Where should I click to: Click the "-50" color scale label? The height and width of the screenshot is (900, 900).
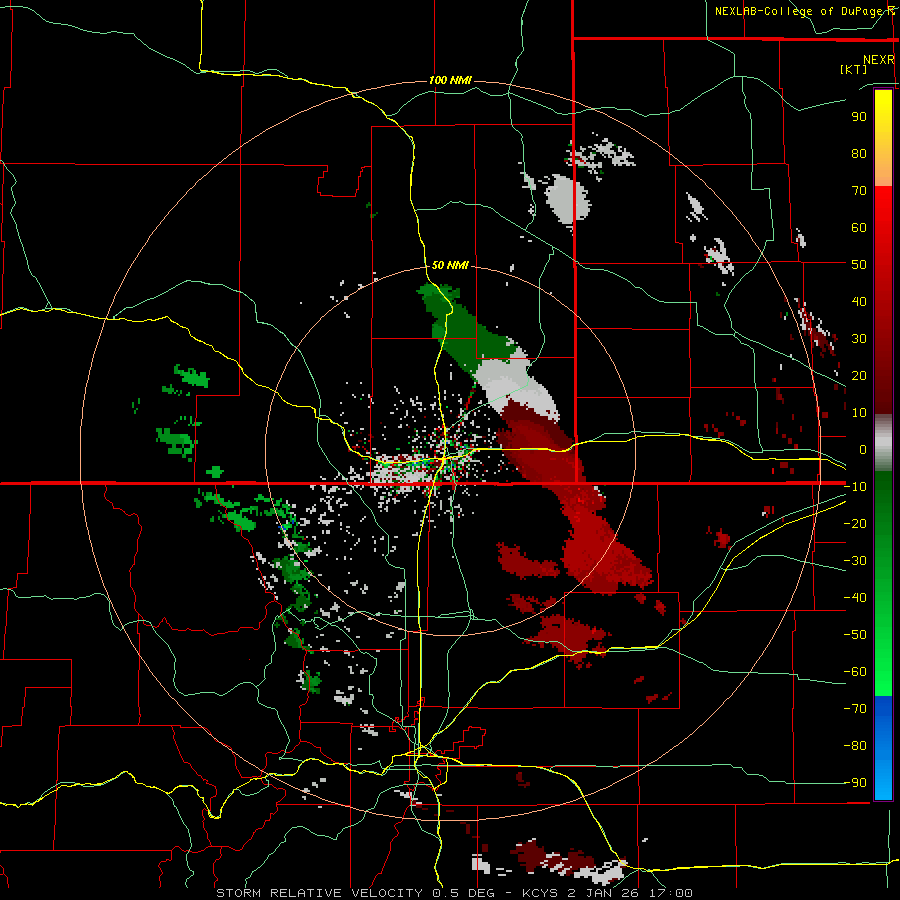coord(856,635)
